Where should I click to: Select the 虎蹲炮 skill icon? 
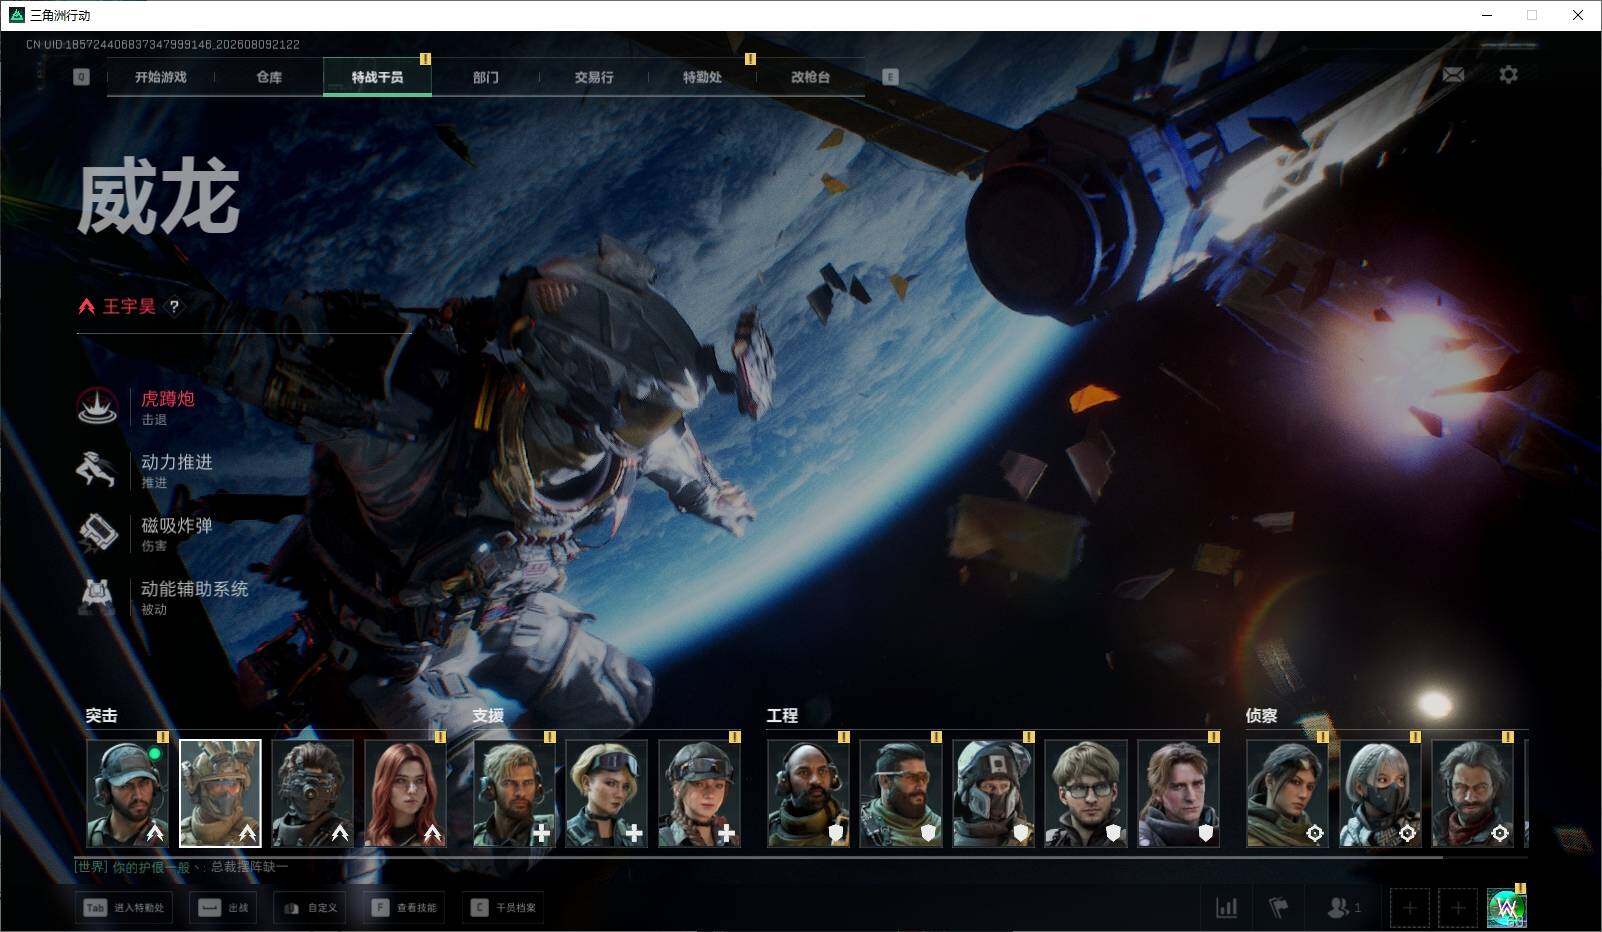[97, 406]
